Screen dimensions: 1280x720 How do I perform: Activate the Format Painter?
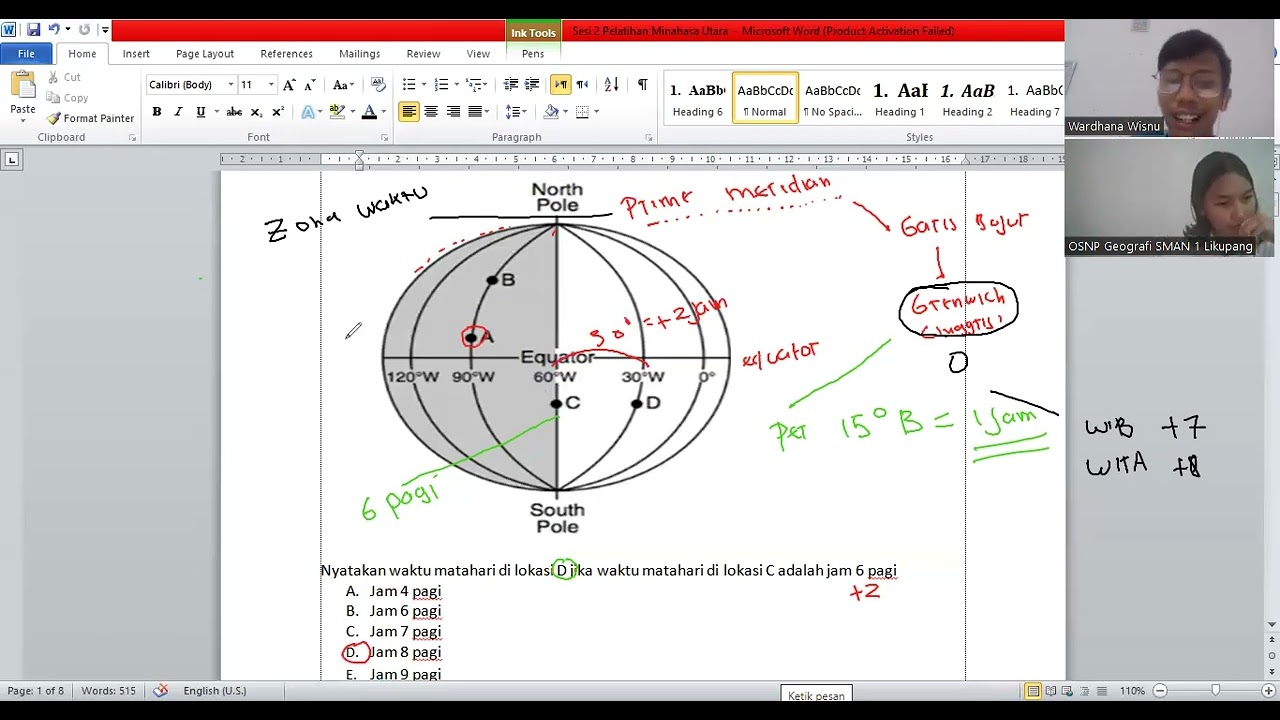(90, 118)
